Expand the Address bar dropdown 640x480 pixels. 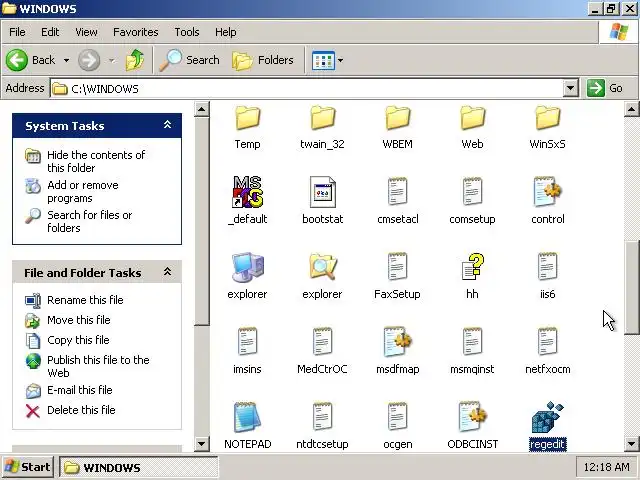tap(571, 88)
